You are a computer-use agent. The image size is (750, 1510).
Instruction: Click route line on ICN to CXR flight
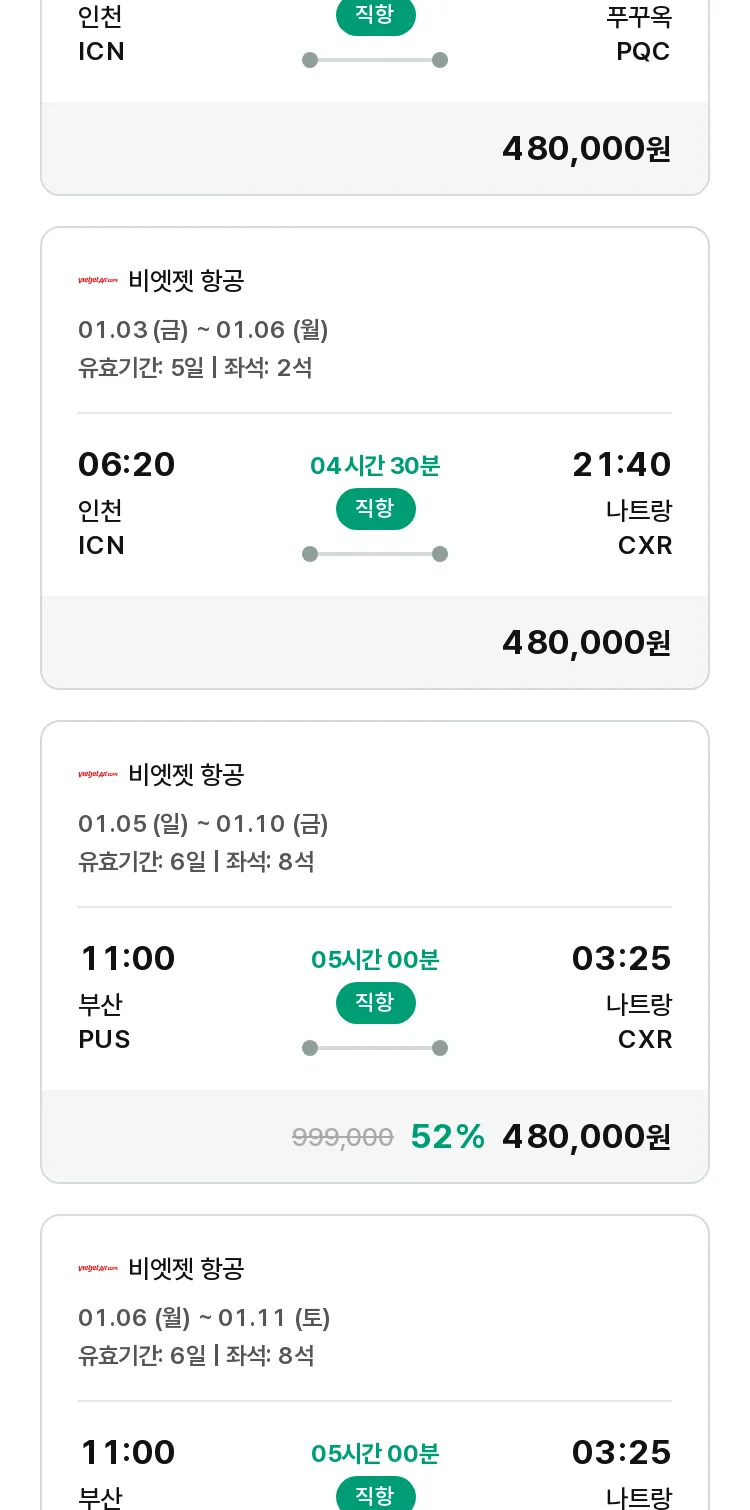pyautogui.click(x=375, y=554)
